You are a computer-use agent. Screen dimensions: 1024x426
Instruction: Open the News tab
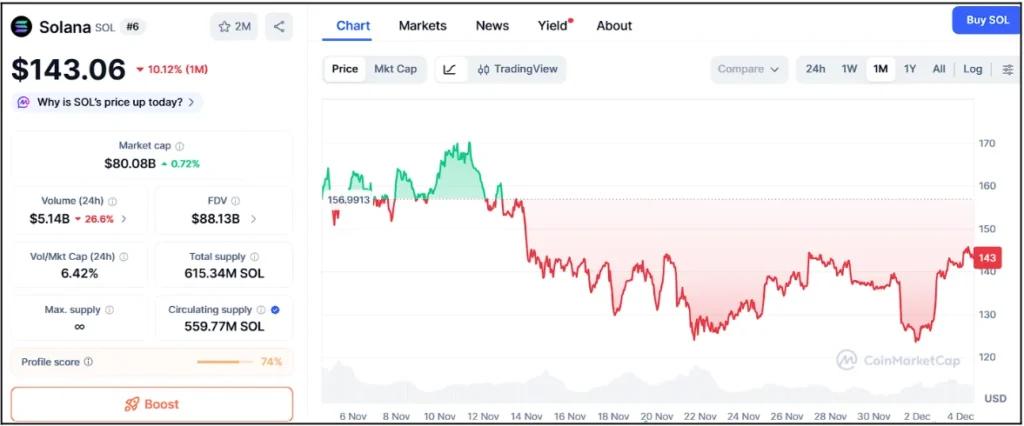(492, 26)
